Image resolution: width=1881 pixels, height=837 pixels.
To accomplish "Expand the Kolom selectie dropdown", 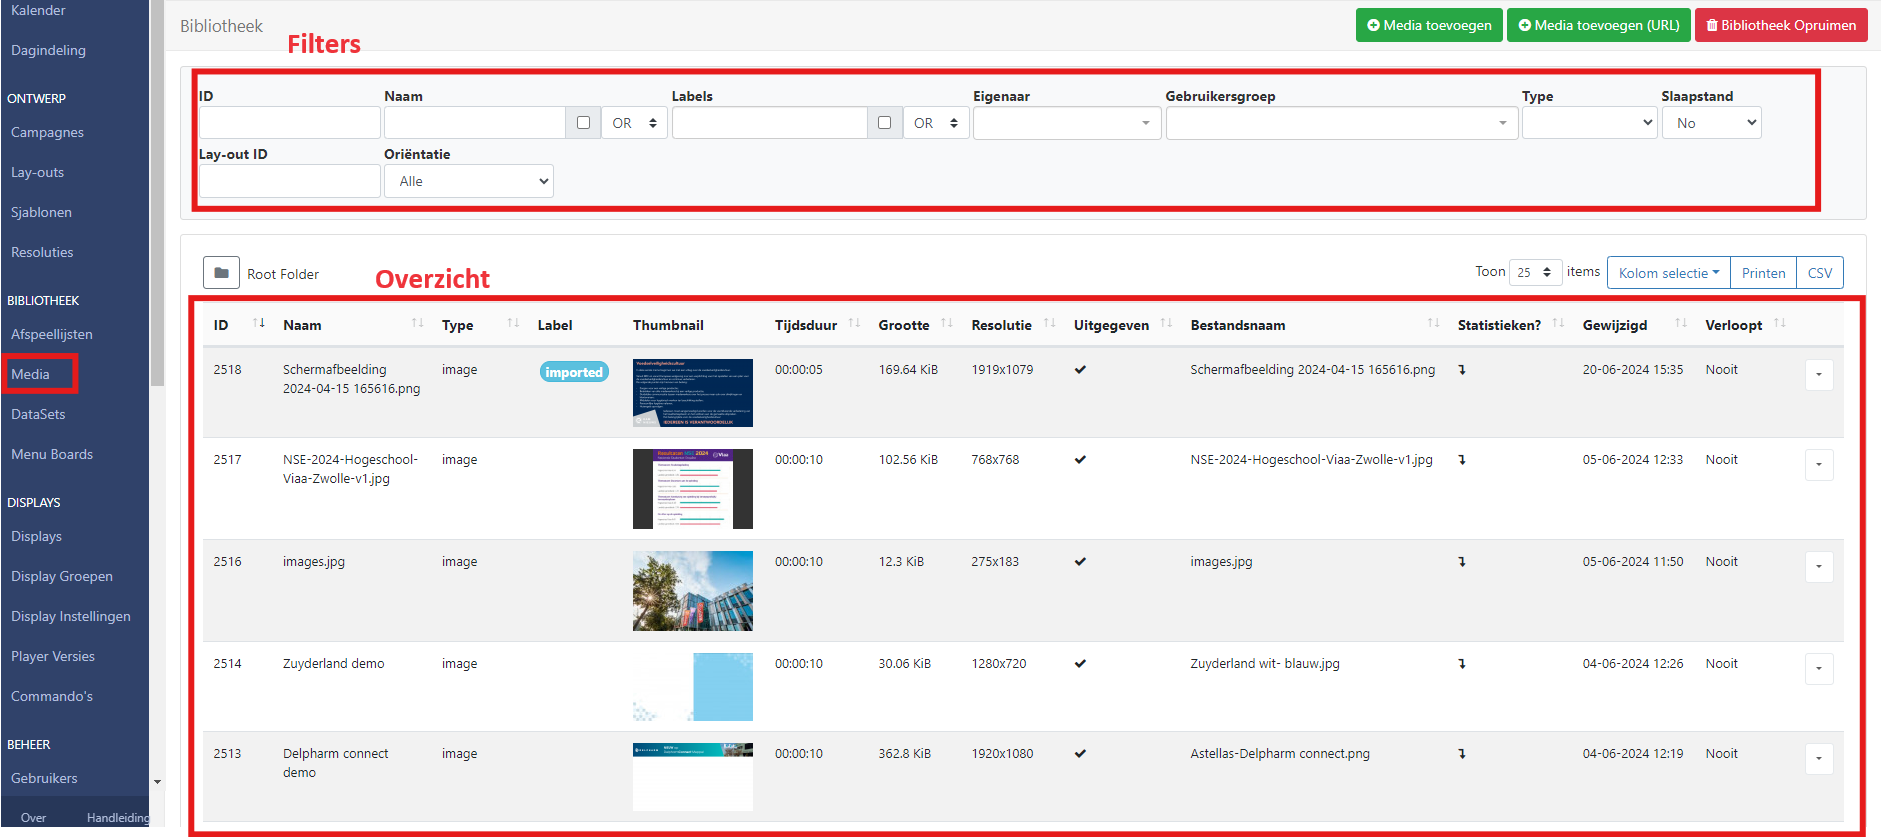I will [x=1668, y=273].
